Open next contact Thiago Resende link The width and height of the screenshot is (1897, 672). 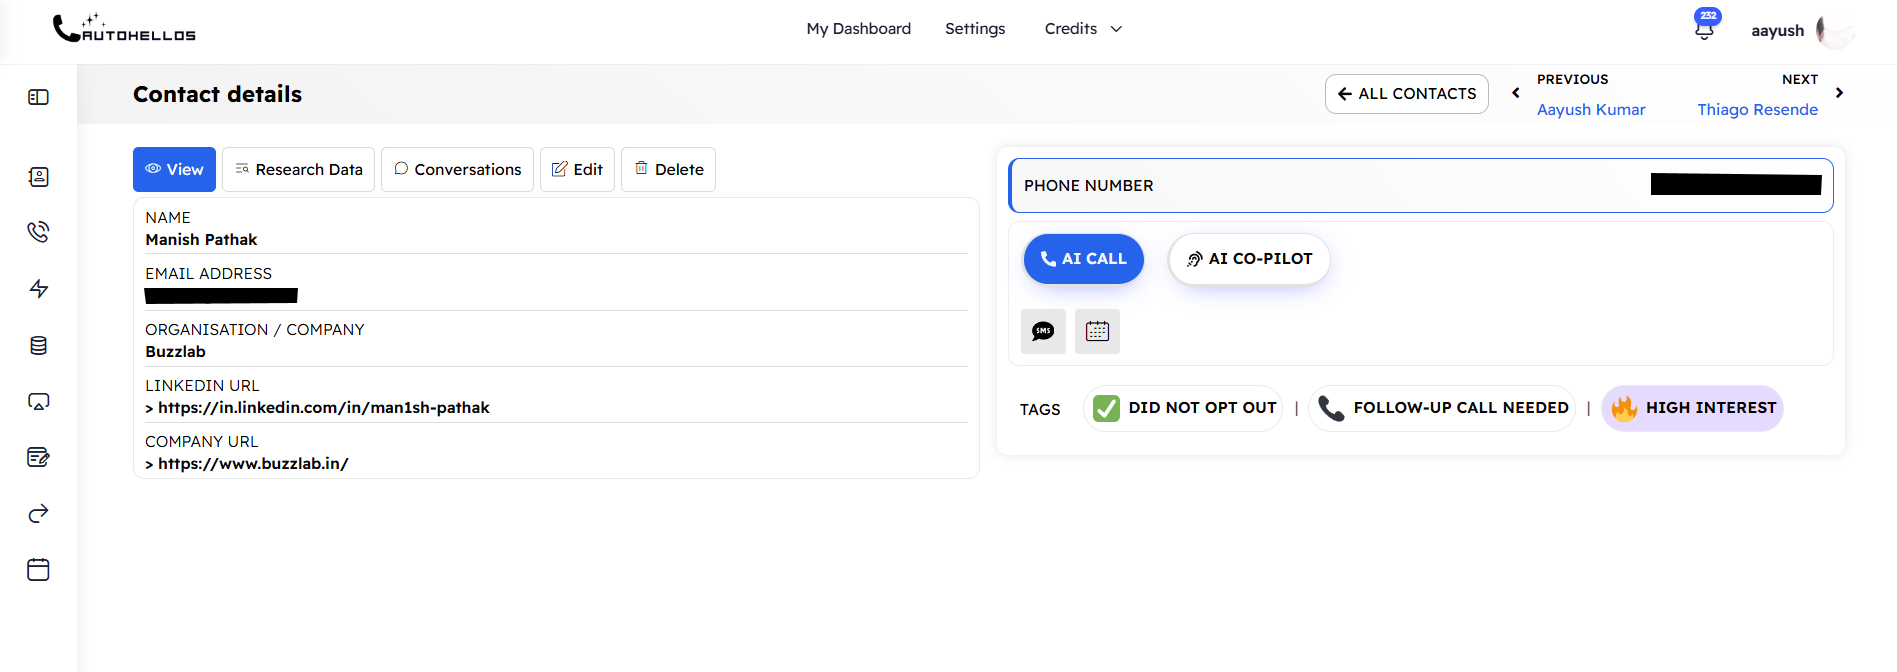point(1757,110)
